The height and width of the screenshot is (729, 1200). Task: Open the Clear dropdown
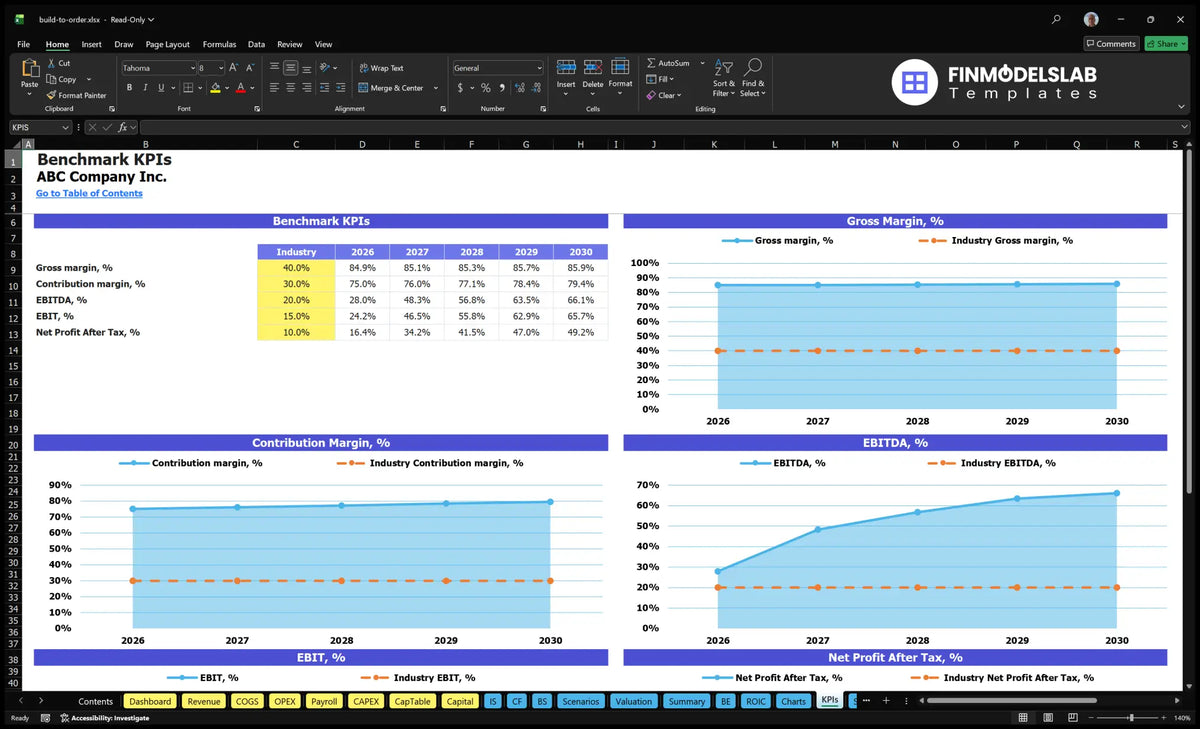point(664,95)
